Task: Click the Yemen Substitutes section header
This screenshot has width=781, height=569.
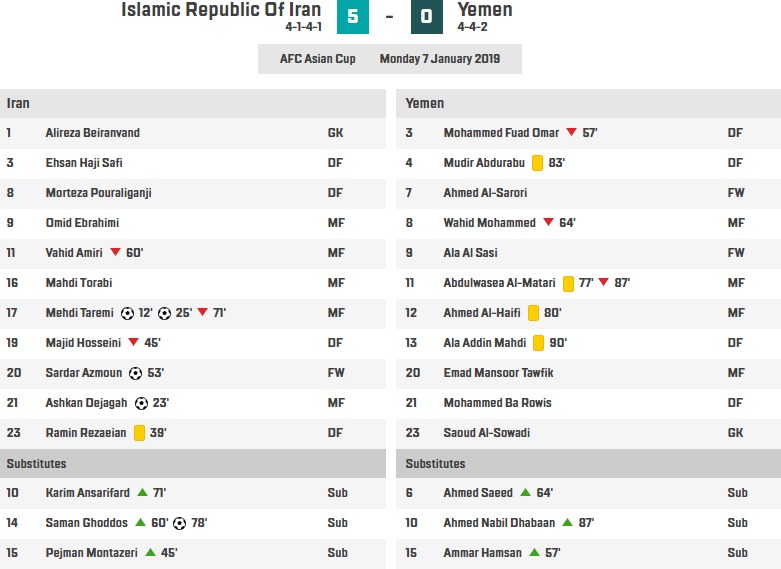Action: [x=588, y=463]
